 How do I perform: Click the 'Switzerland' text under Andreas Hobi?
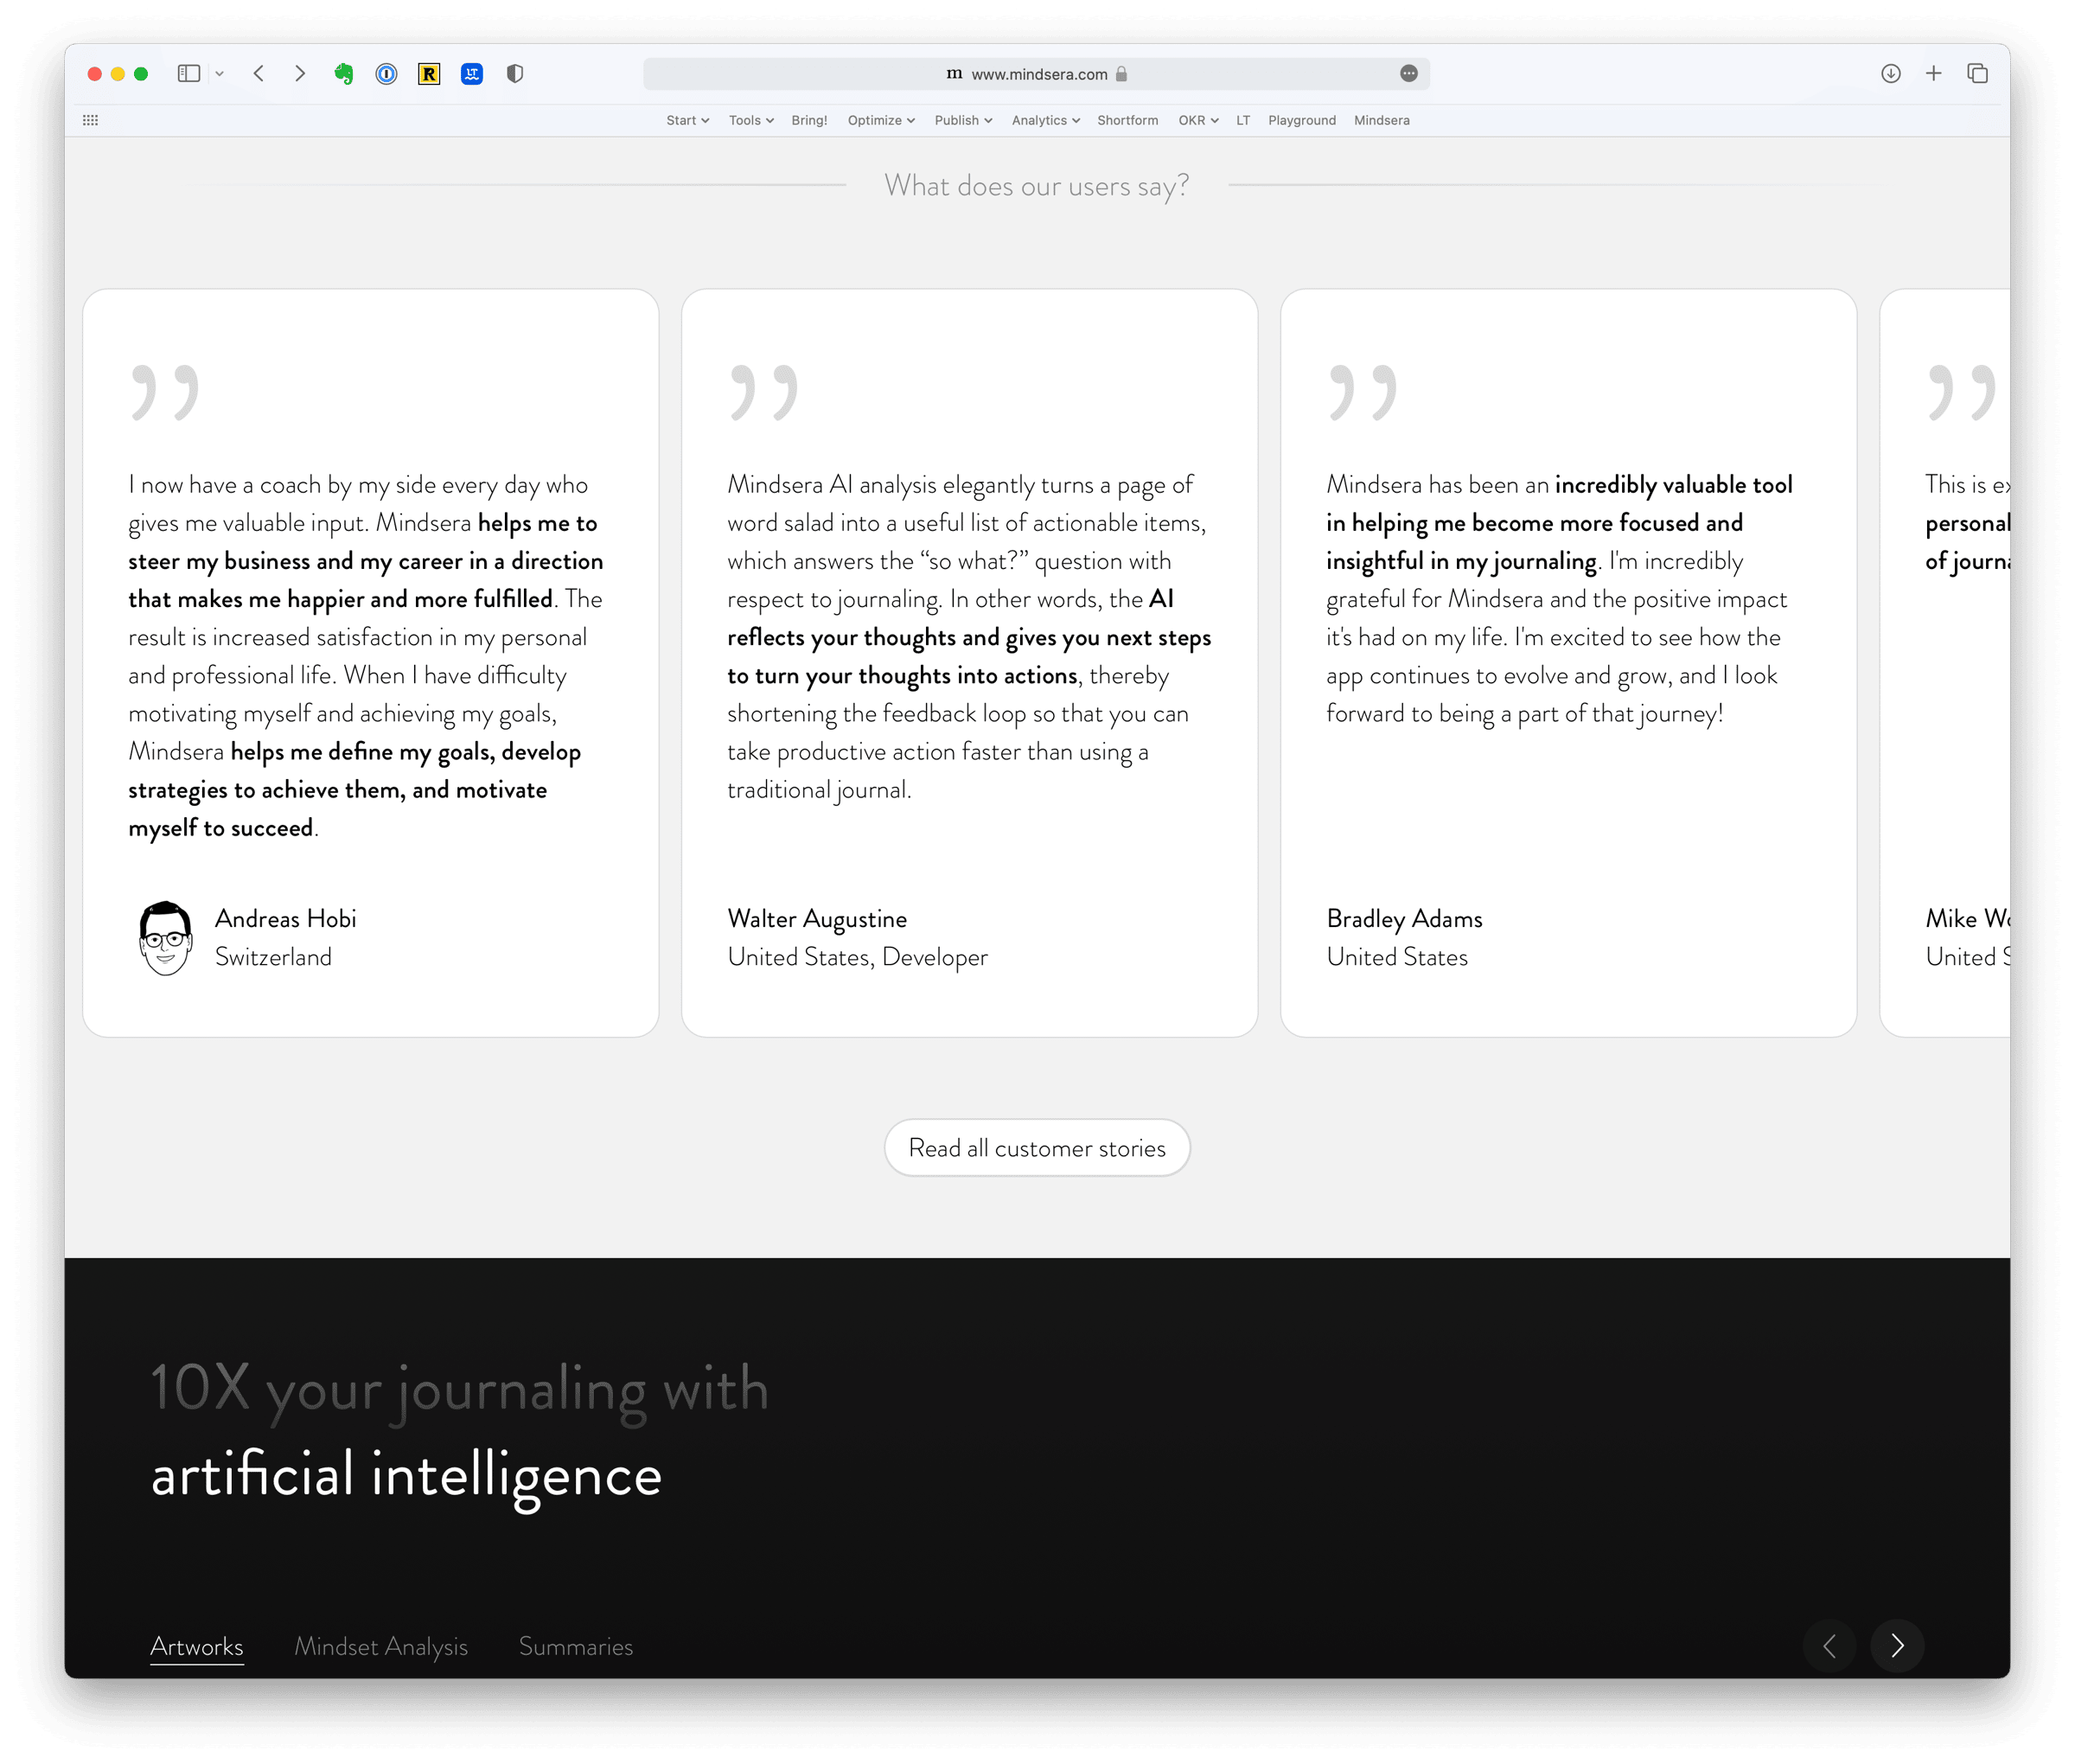coord(273,957)
